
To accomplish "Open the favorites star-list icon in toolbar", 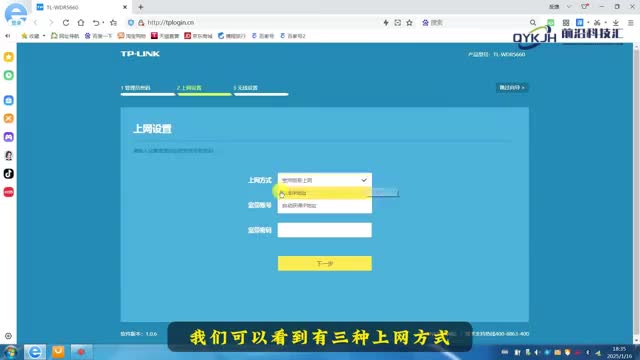I will [113, 23].
